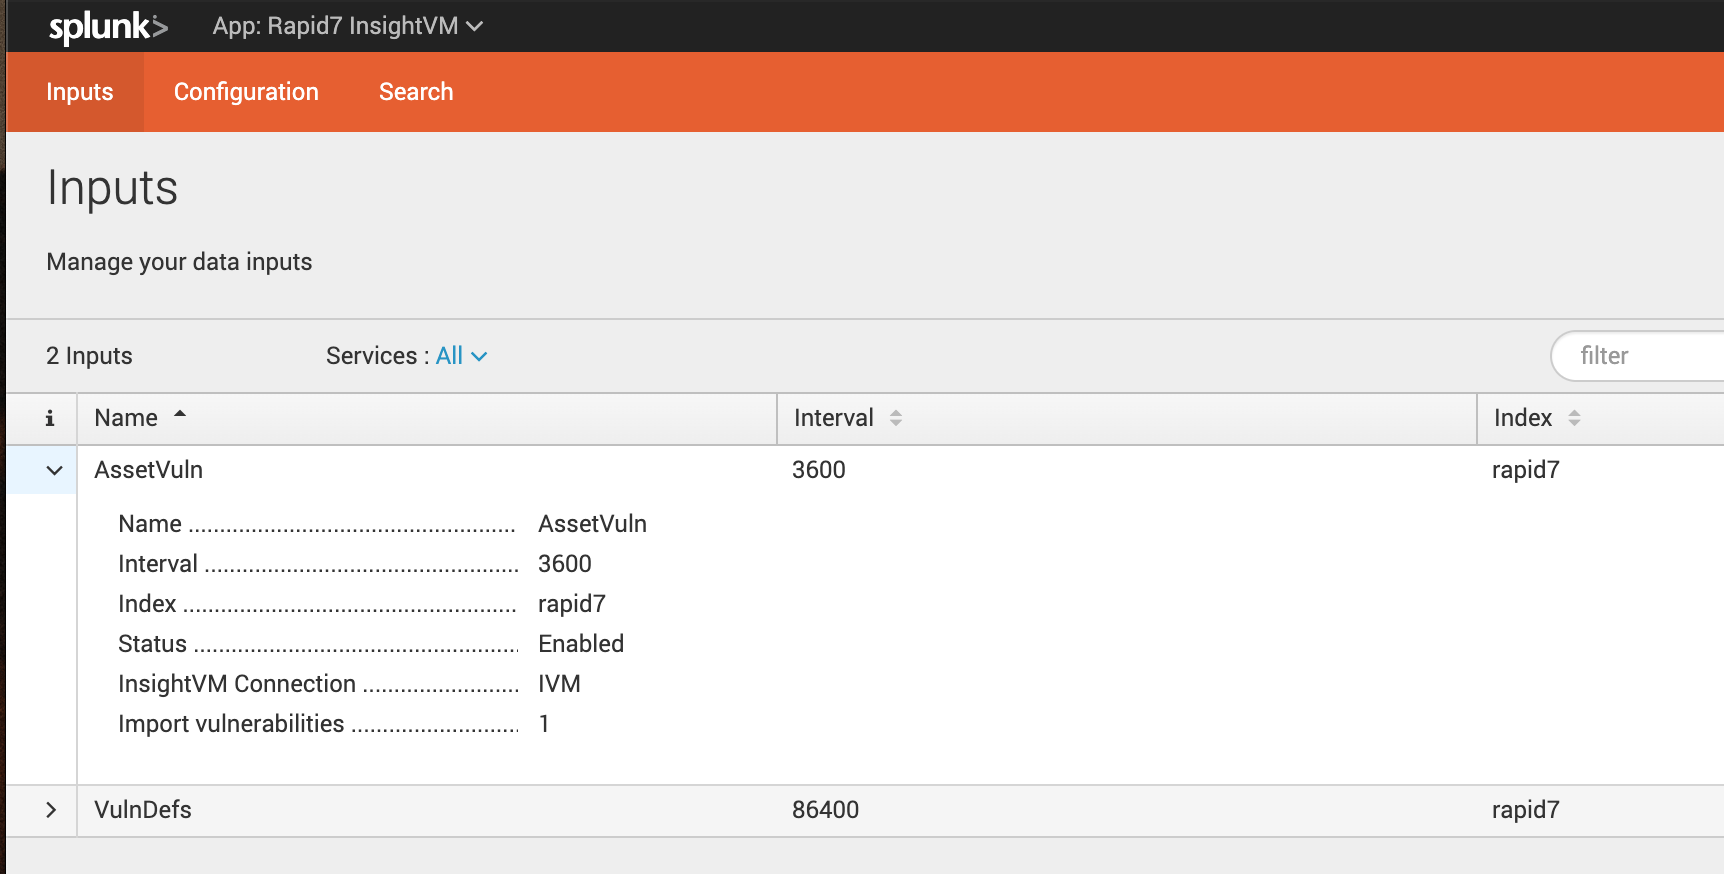Sort the table by Name column

140,418
